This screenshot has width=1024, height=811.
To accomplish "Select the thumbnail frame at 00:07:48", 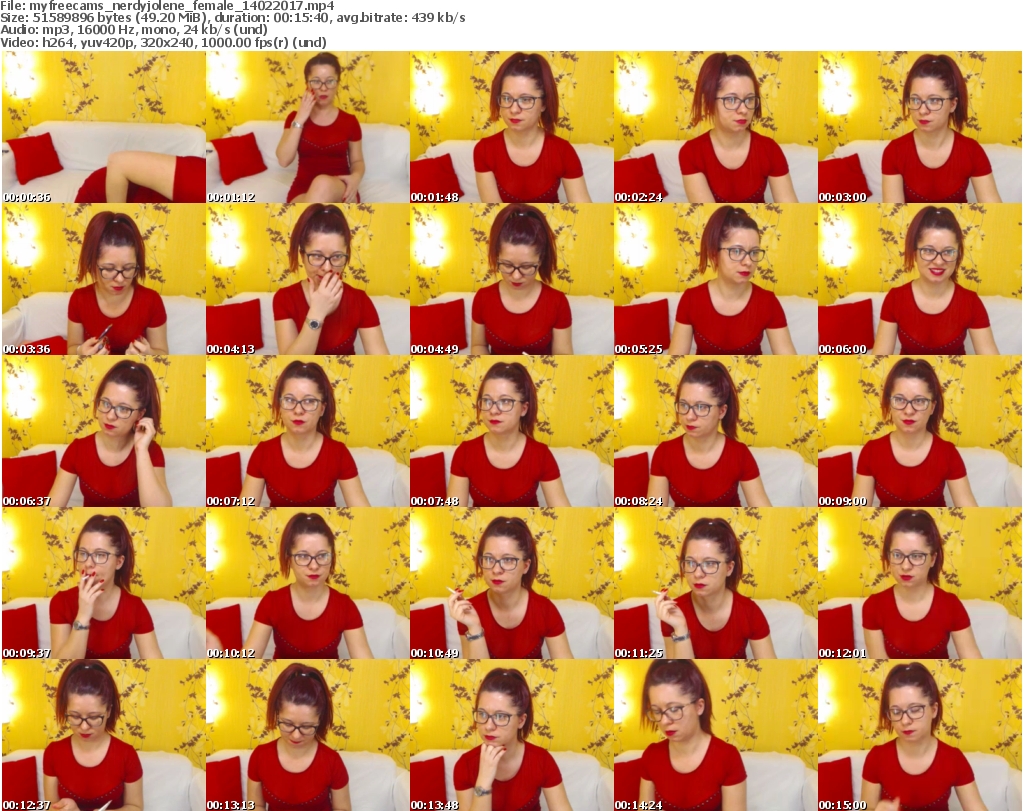I will [x=512, y=432].
